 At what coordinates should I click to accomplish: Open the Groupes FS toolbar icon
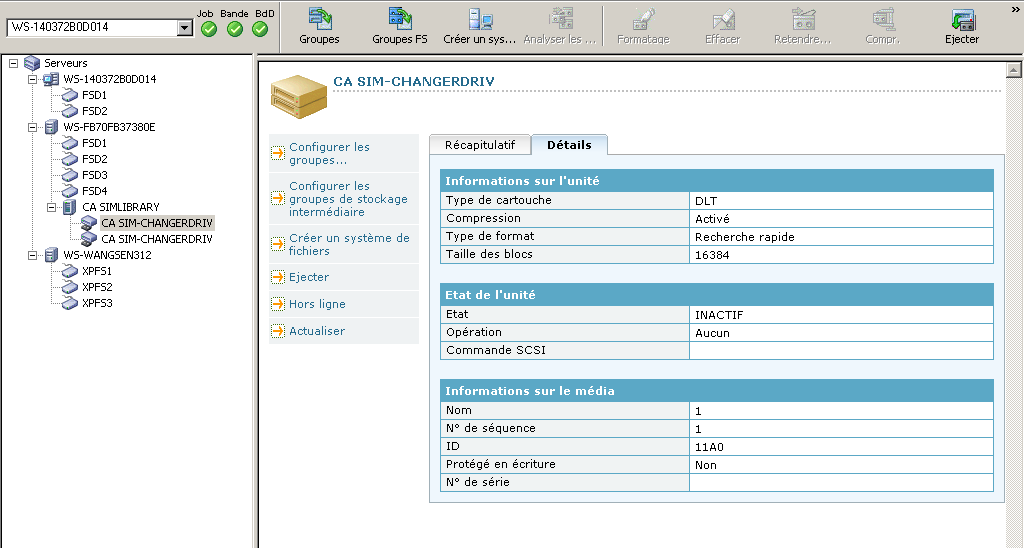pos(400,19)
